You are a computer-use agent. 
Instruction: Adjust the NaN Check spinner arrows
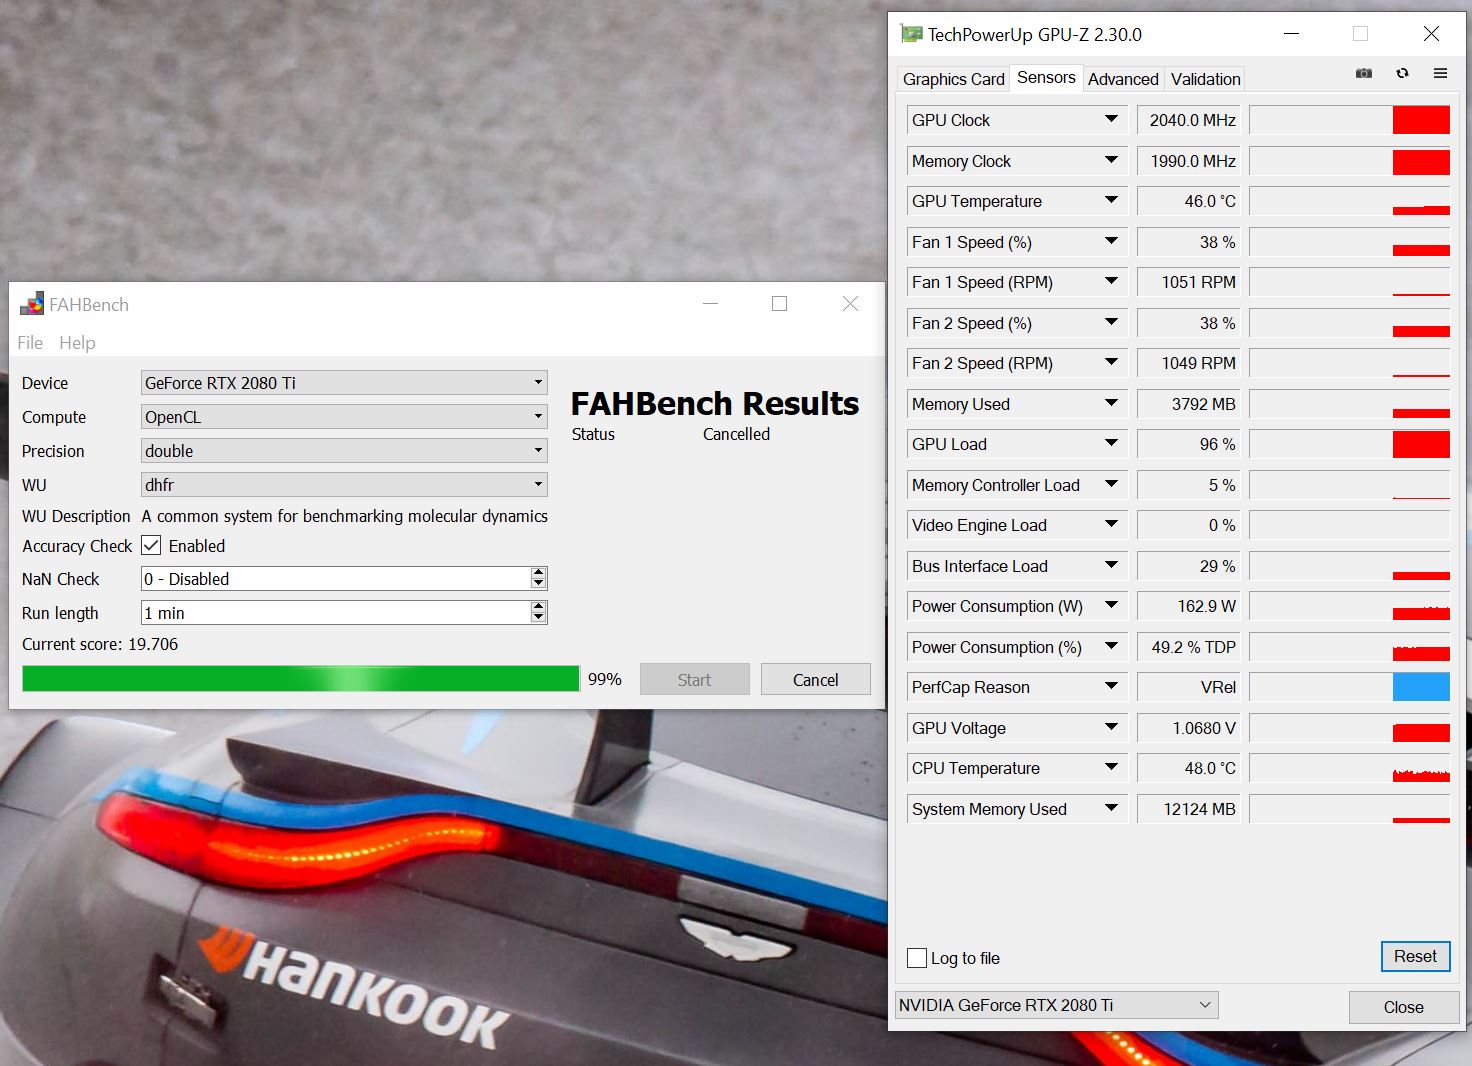[x=539, y=579]
